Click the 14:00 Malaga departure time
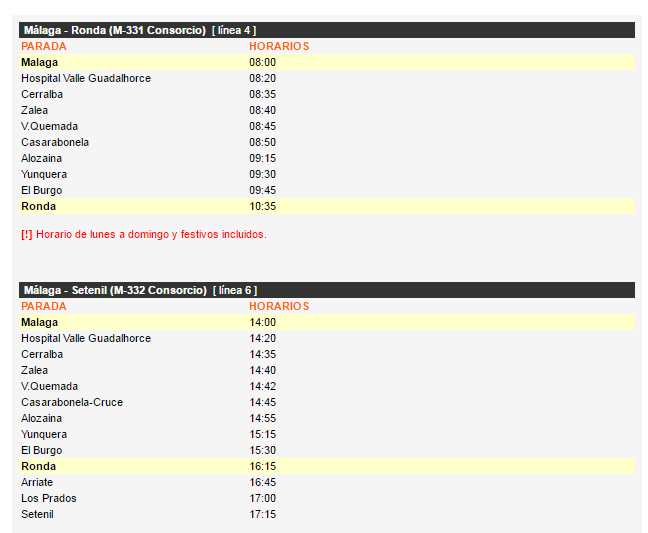The image size is (648, 533). click(x=262, y=323)
